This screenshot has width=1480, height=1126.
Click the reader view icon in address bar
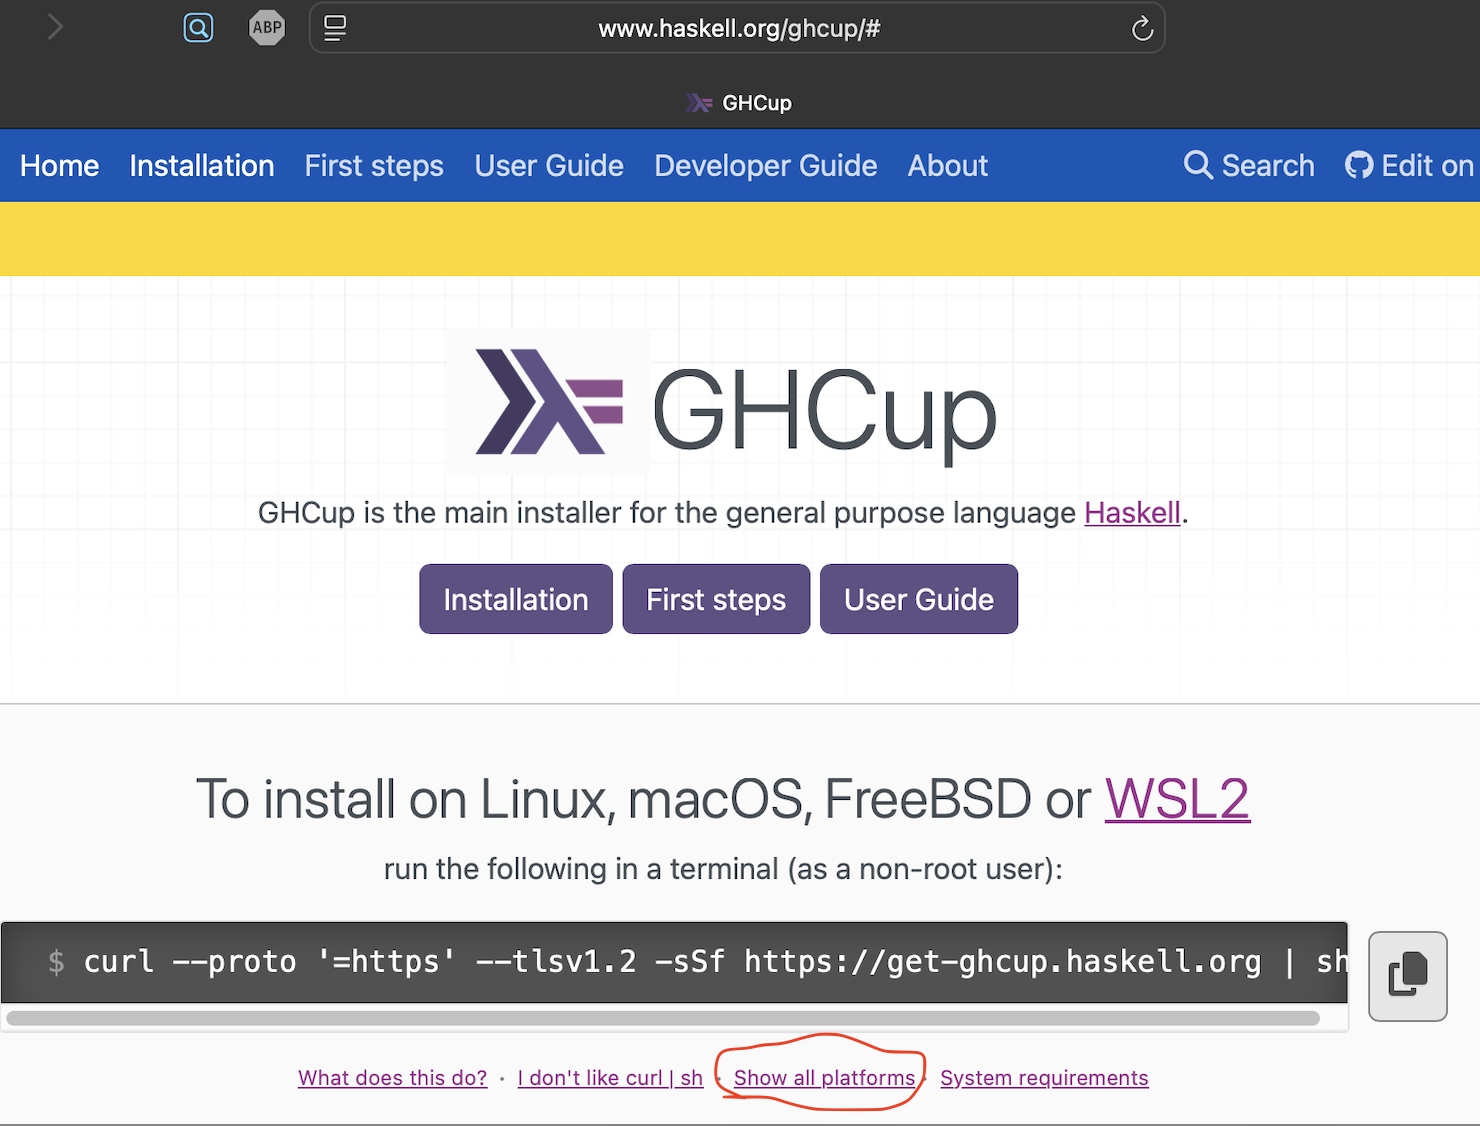pyautogui.click(x=335, y=28)
